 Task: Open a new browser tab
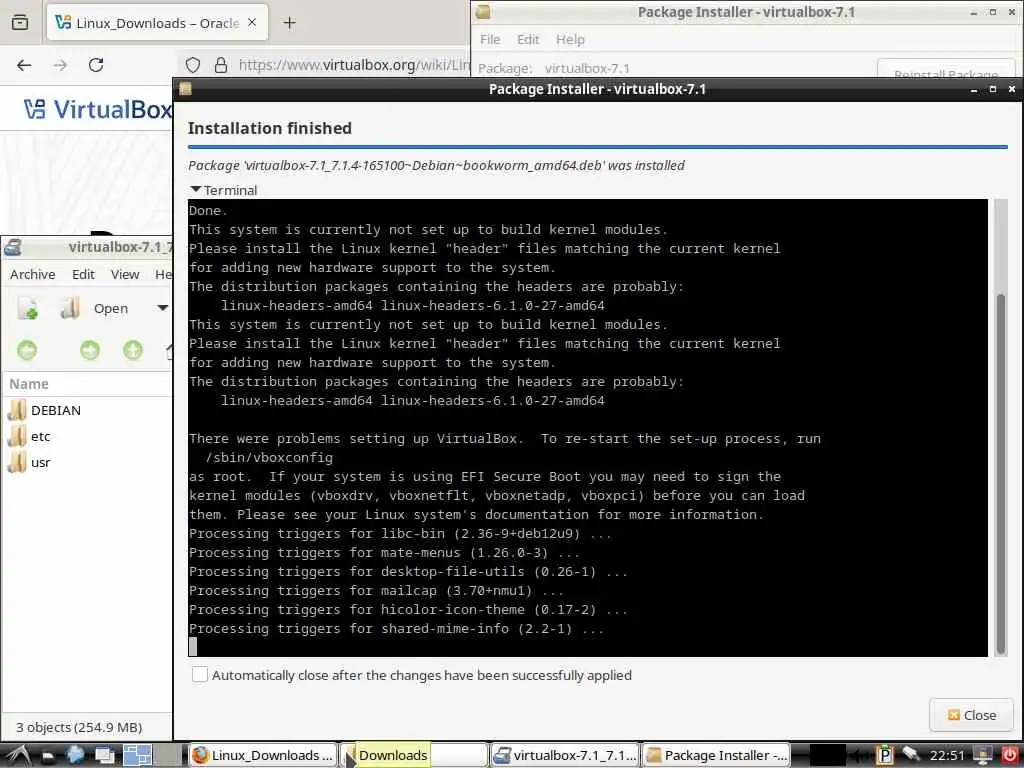coord(289,23)
